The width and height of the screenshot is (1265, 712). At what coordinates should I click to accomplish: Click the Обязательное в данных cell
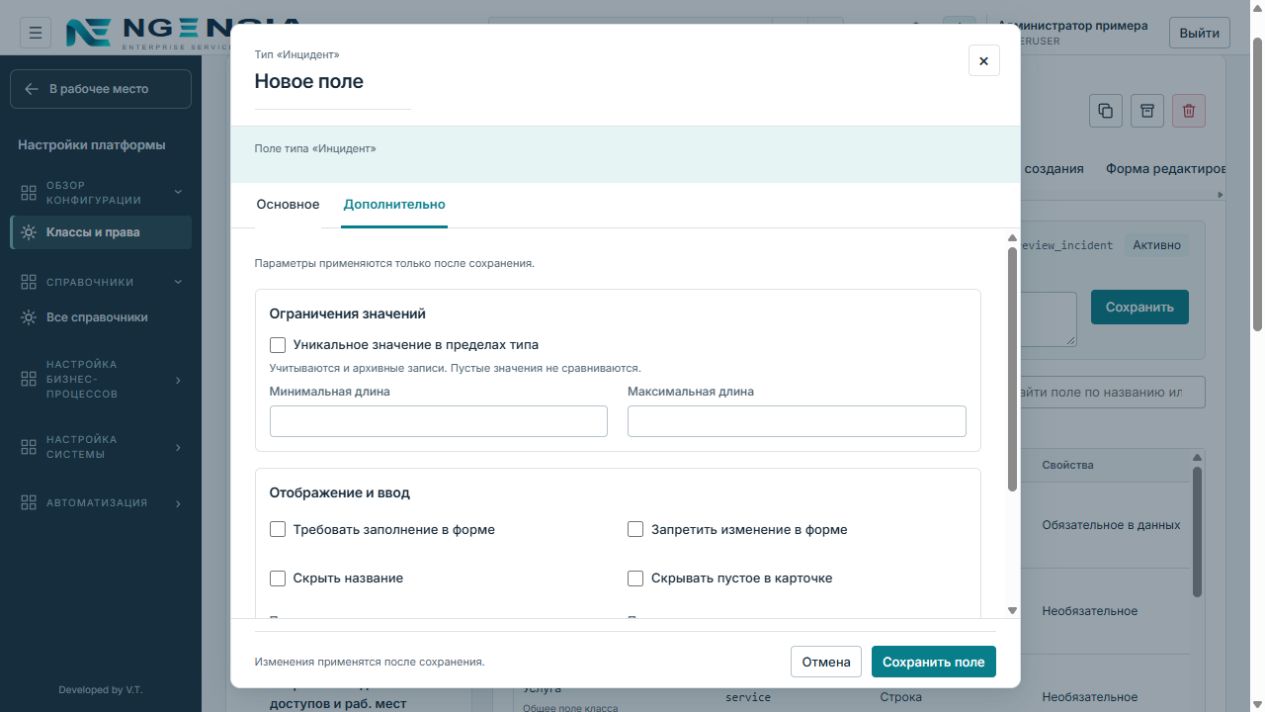pyautogui.click(x=1111, y=525)
